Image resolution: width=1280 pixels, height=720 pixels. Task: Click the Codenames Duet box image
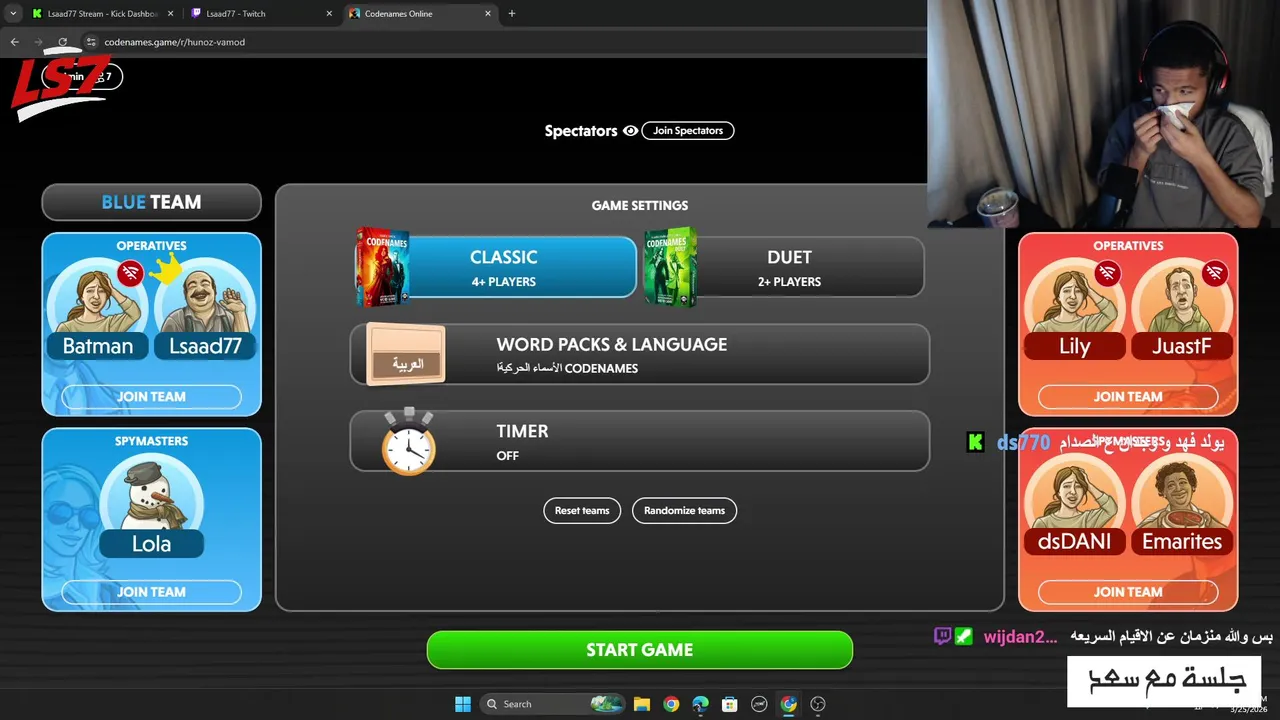[x=670, y=267]
